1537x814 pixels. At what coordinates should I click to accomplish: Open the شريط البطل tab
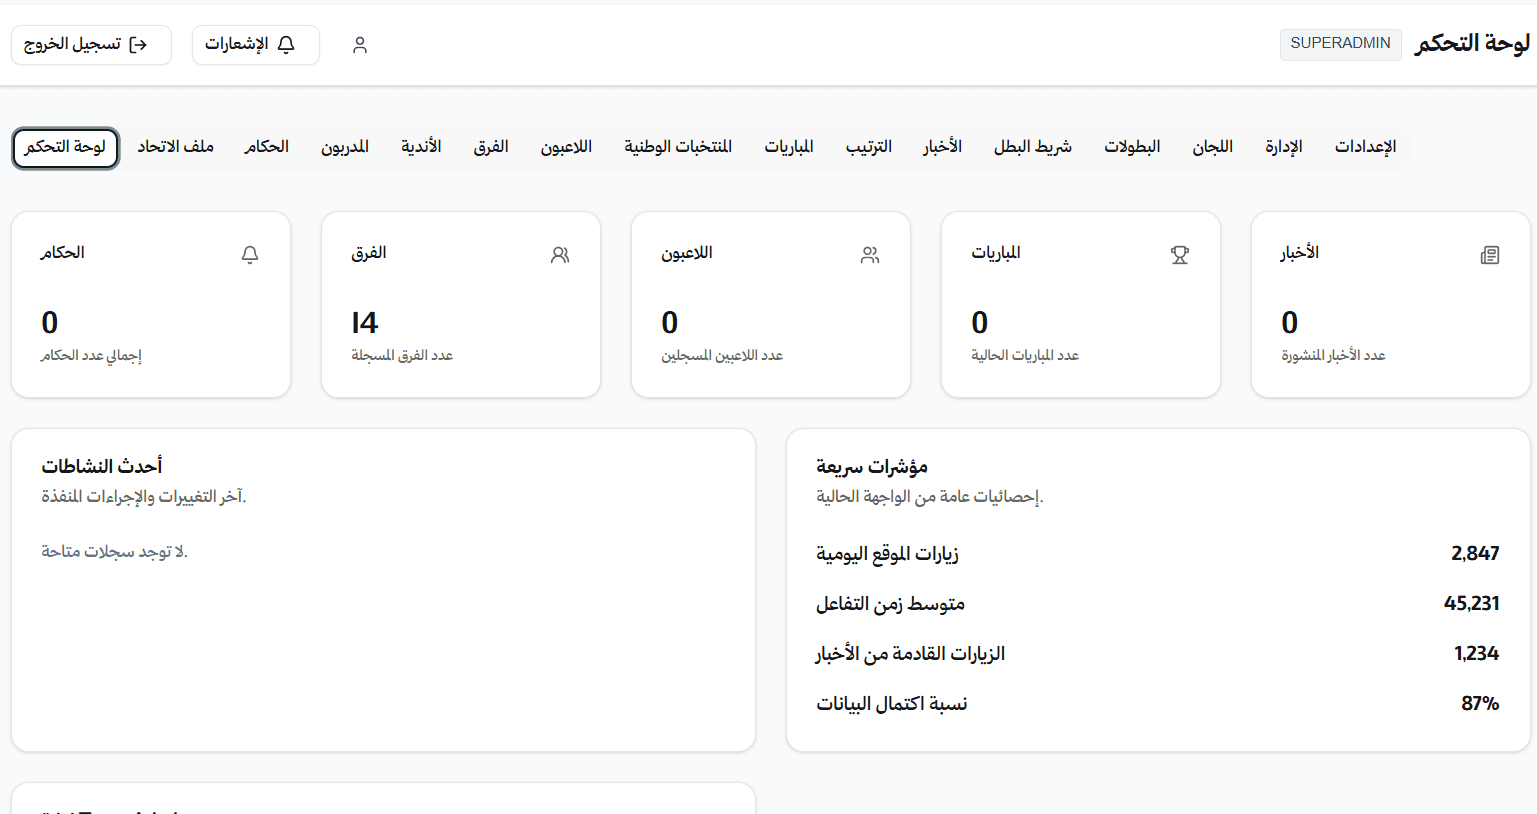(1033, 146)
